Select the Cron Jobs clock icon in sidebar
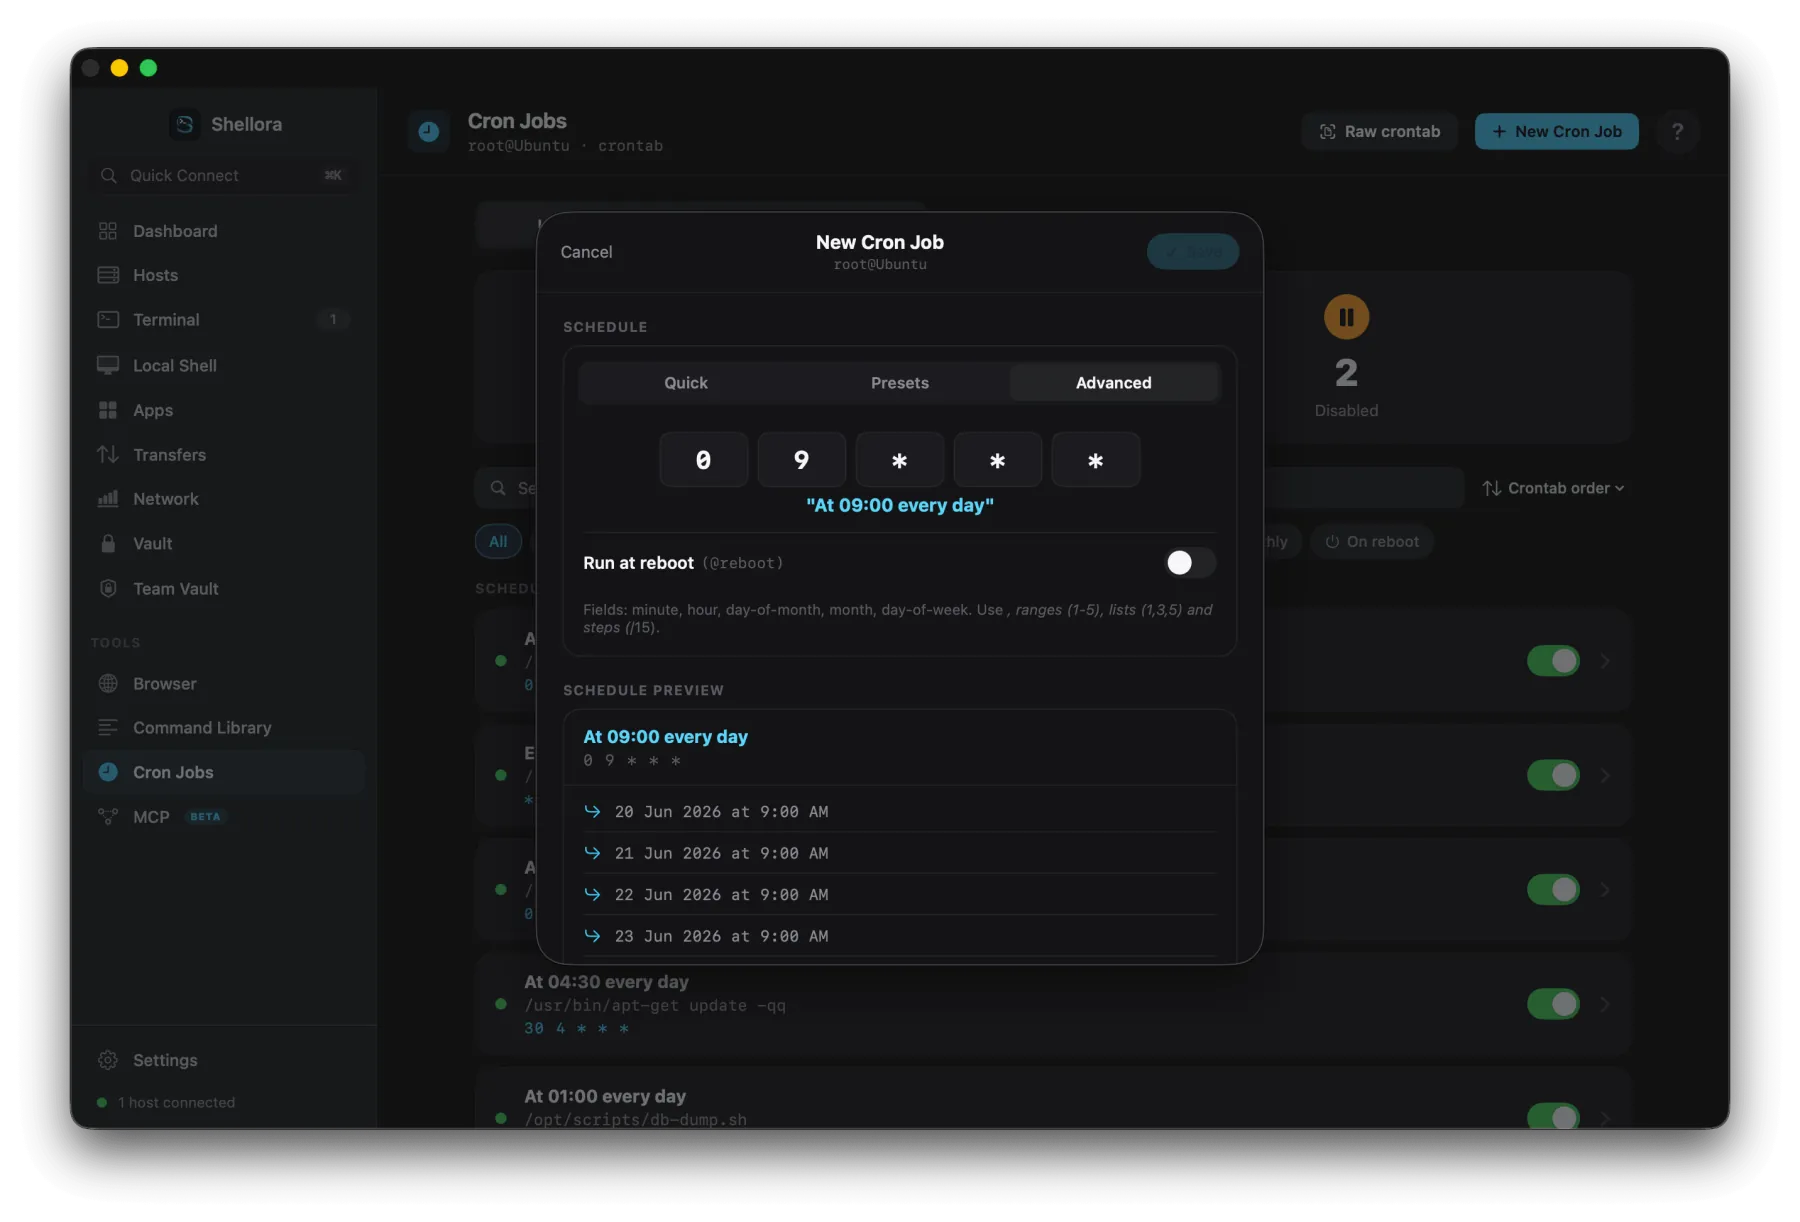The image size is (1800, 1222). point(108,771)
